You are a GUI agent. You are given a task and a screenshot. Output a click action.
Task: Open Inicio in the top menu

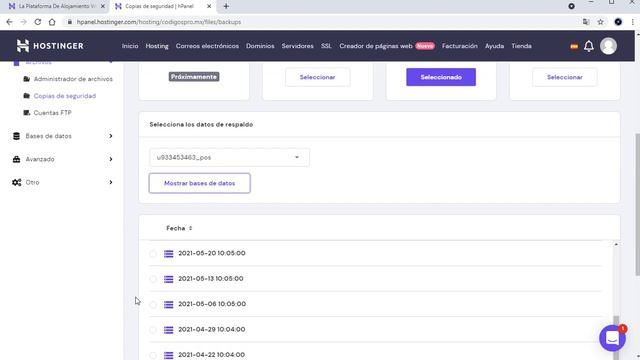coord(130,46)
